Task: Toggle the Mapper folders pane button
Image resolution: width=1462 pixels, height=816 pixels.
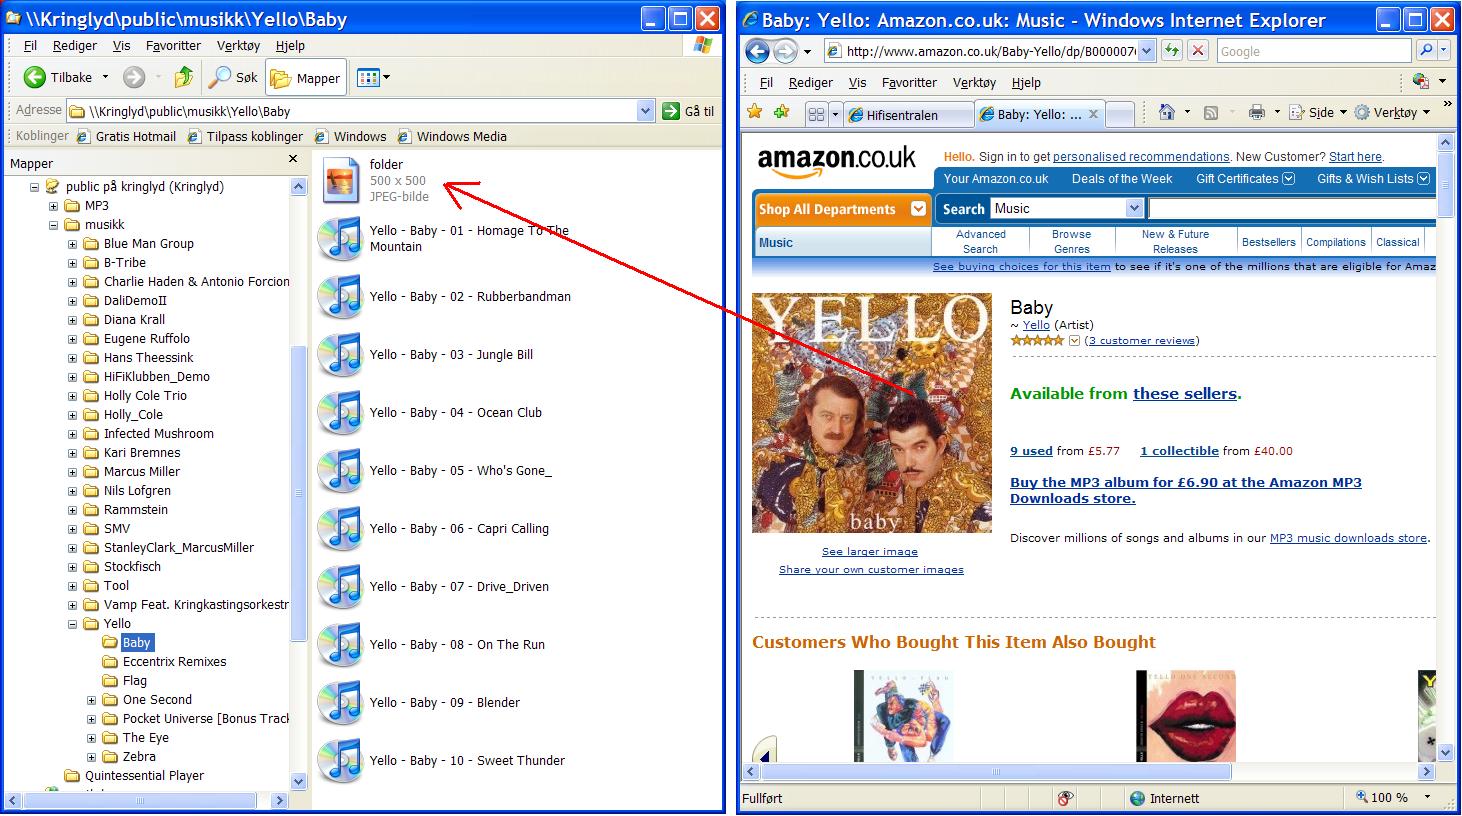Action: click(306, 78)
